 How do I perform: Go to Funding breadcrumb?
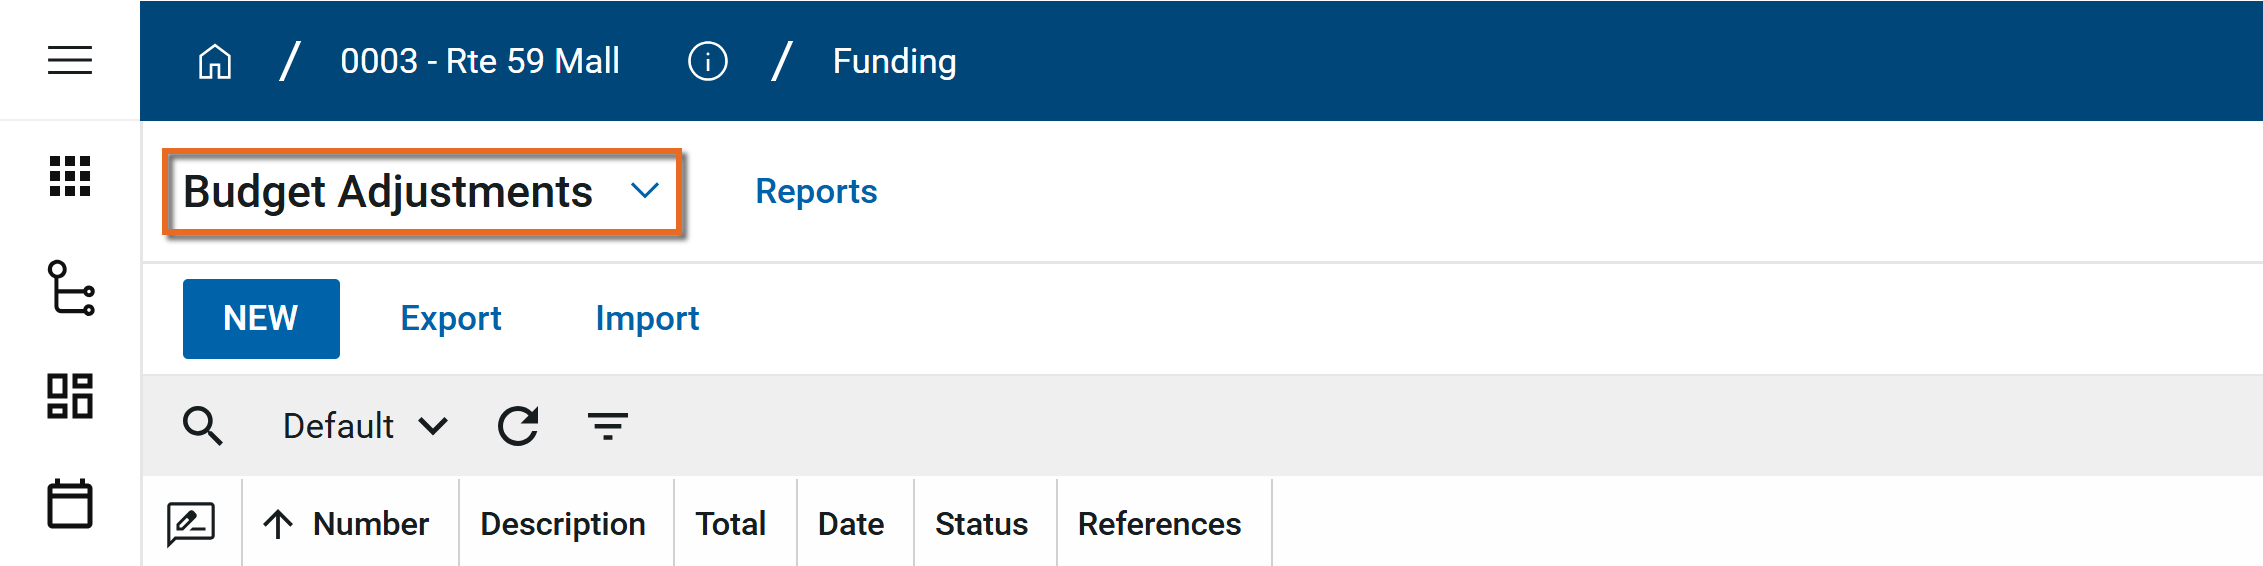click(894, 62)
